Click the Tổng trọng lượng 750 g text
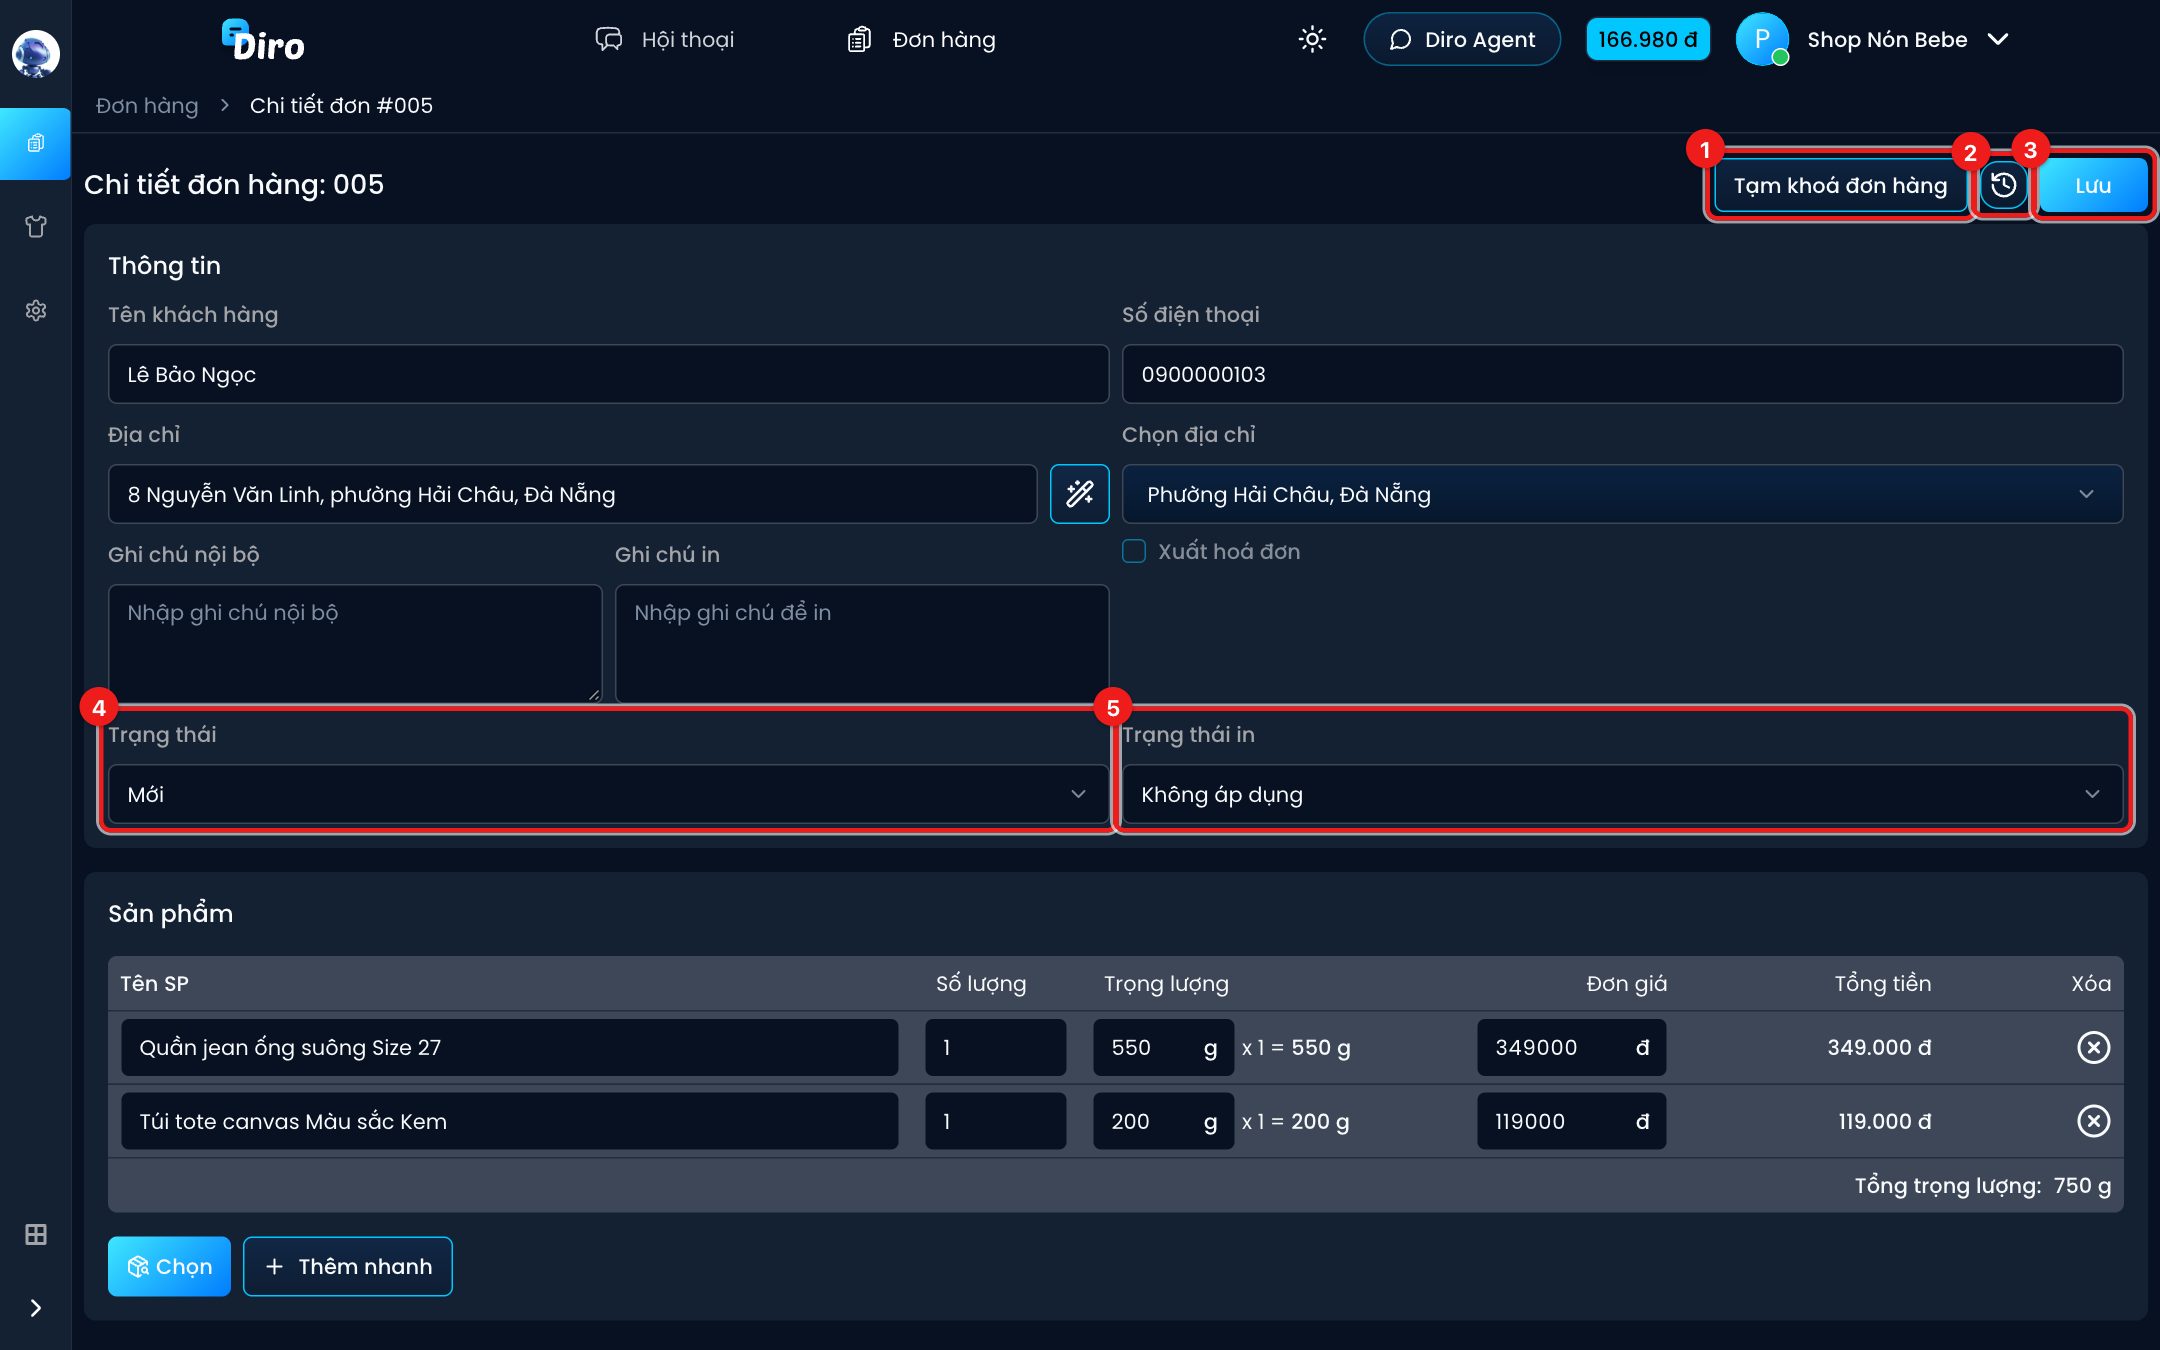Image resolution: width=2160 pixels, height=1350 pixels. (x=1982, y=1185)
